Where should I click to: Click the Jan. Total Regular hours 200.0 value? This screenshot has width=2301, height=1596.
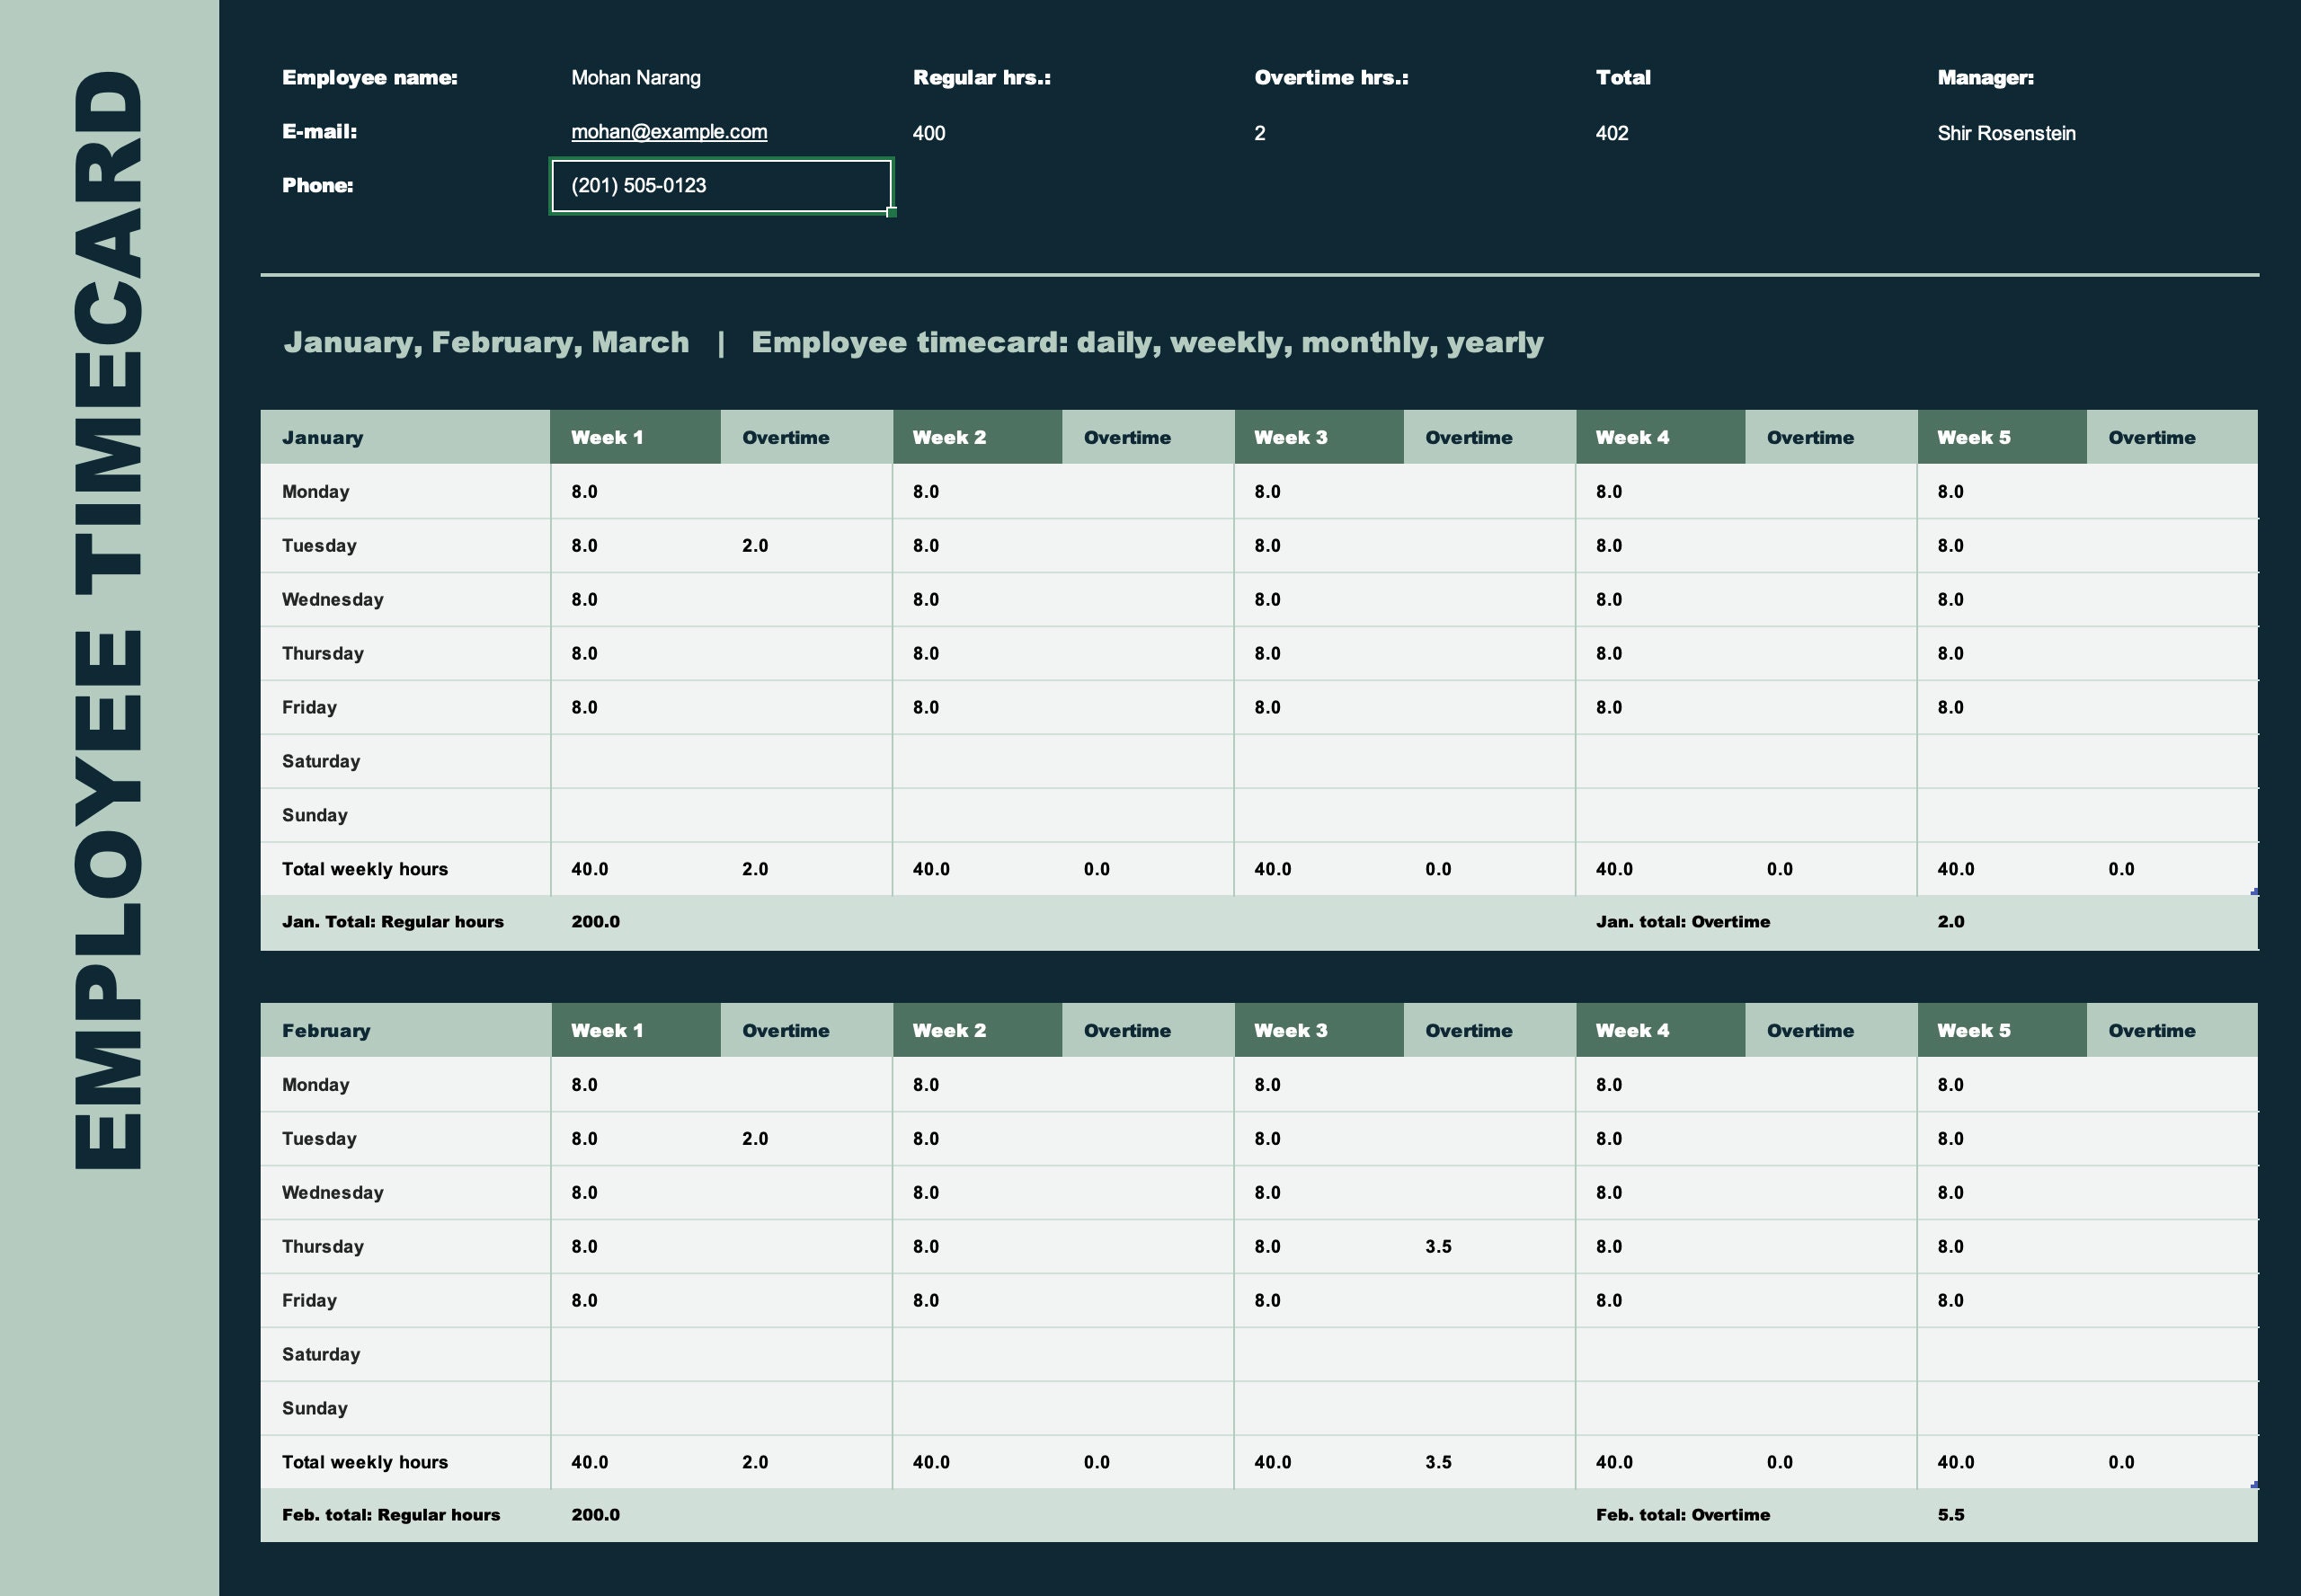pyautogui.click(x=595, y=921)
